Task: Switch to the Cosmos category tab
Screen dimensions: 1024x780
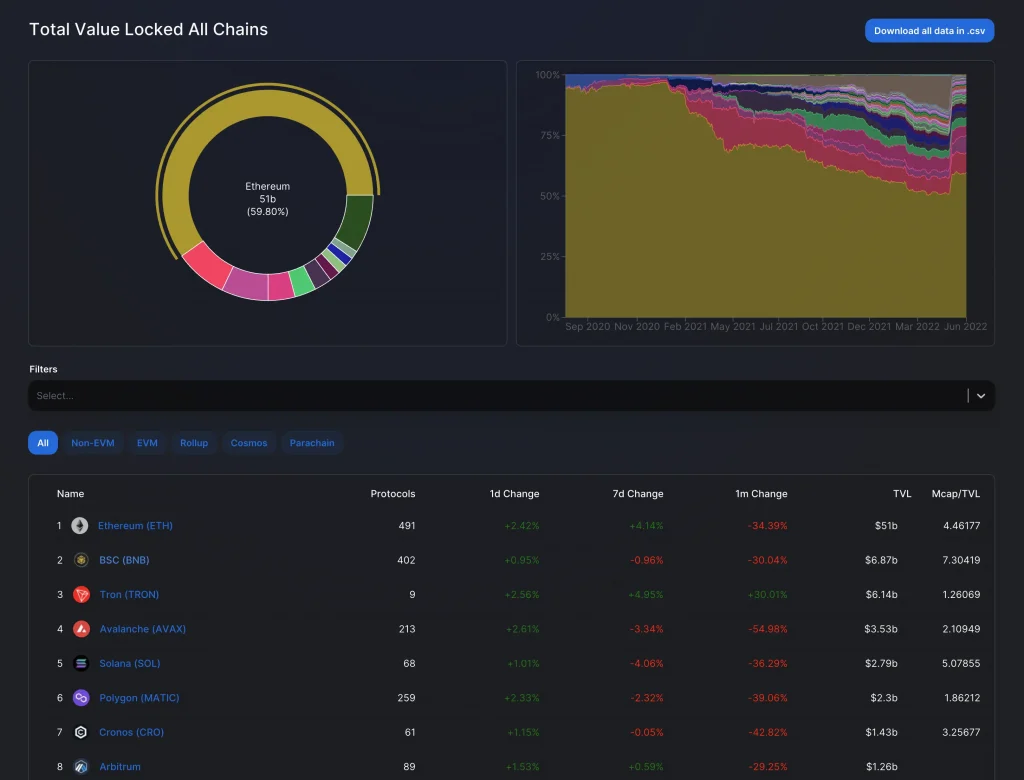Action: click(x=249, y=443)
